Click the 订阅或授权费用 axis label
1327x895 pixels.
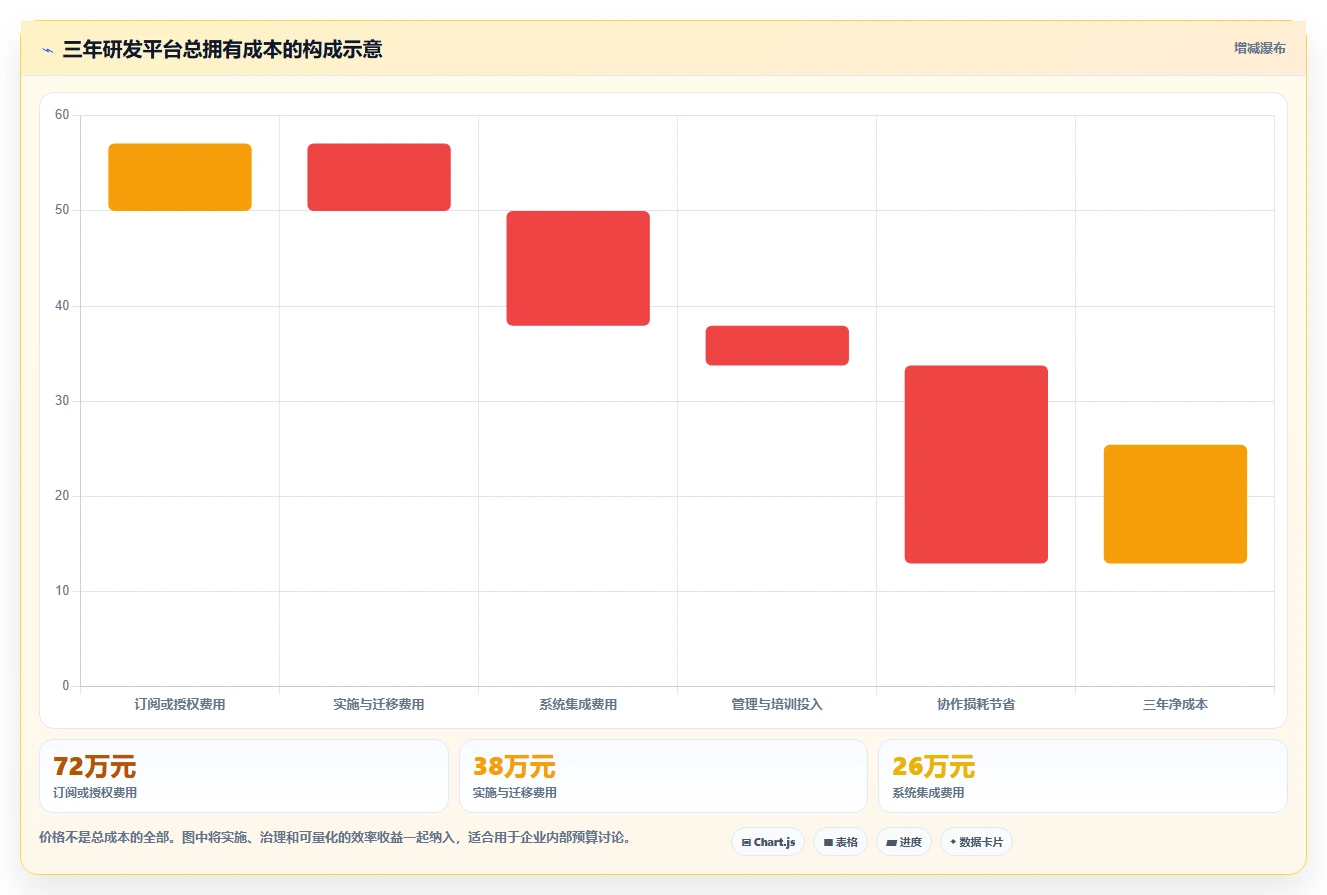(x=180, y=704)
